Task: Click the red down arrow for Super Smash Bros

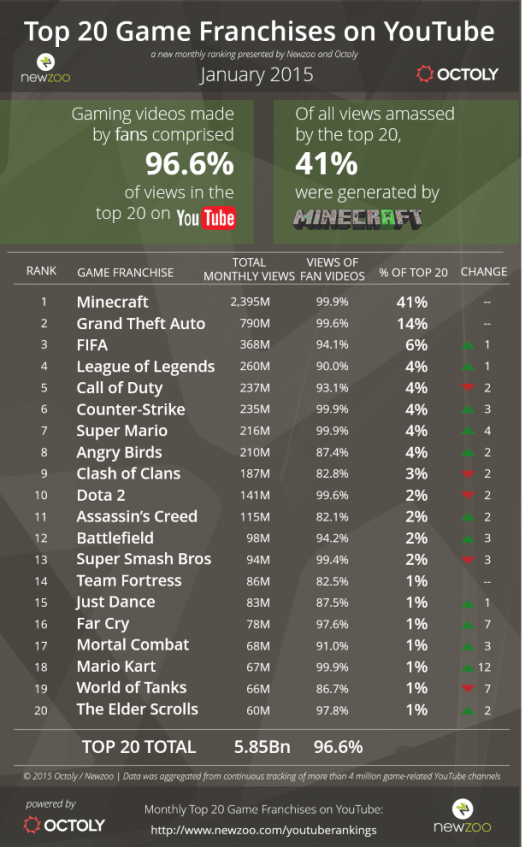Action: point(468,559)
